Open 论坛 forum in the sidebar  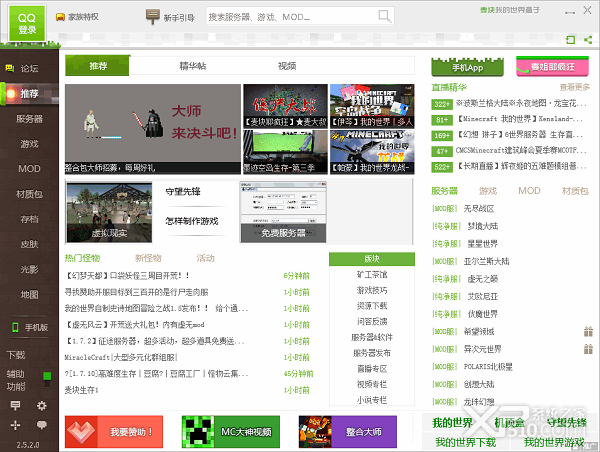[29, 69]
